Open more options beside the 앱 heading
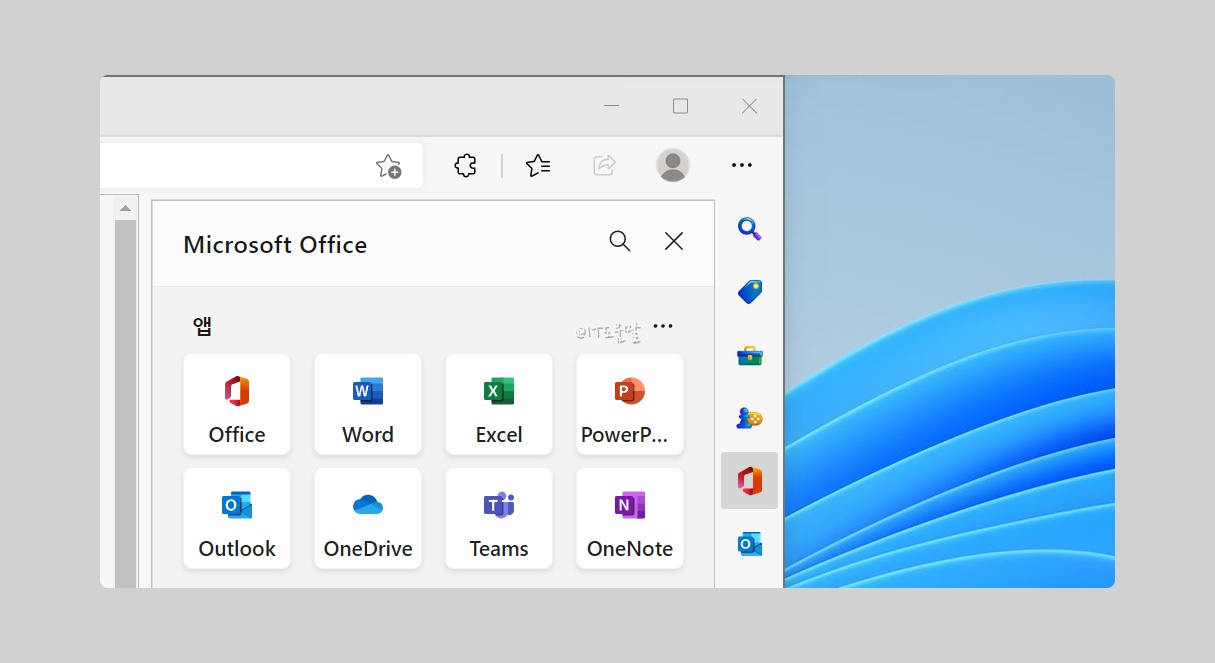The height and width of the screenshot is (663, 1215). (x=663, y=326)
